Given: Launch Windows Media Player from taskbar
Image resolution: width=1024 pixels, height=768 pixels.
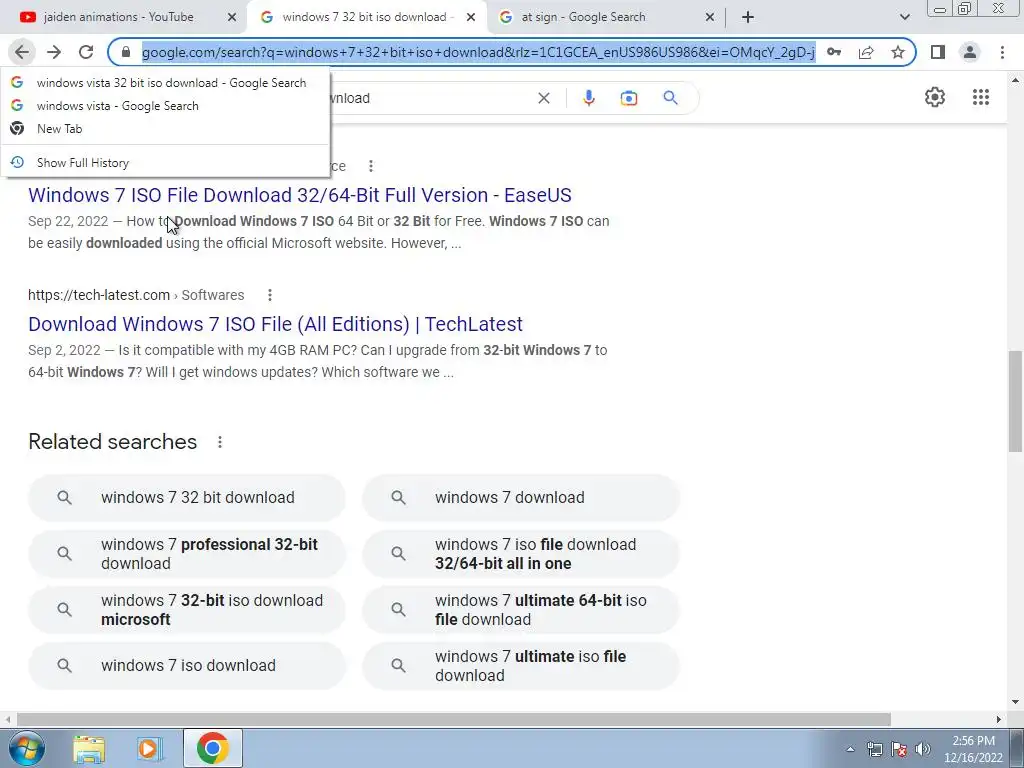Looking at the screenshot, I should tap(150, 749).
